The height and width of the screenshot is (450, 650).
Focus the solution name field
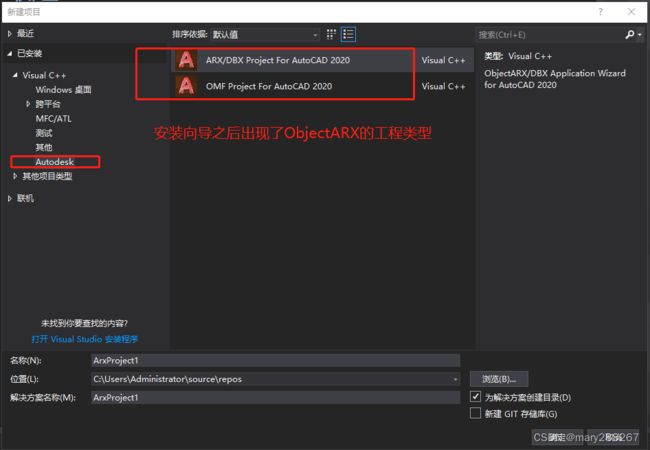tap(275, 397)
